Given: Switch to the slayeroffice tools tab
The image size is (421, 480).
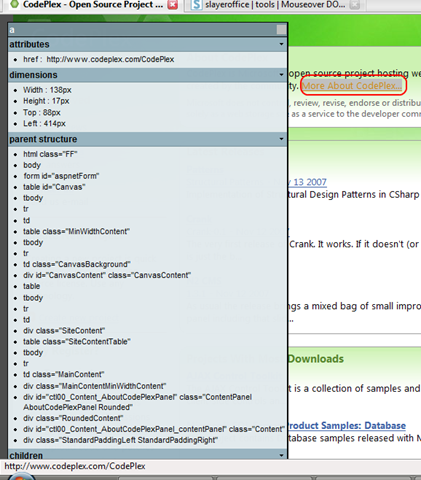Looking at the screenshot, I should (275, 5).
